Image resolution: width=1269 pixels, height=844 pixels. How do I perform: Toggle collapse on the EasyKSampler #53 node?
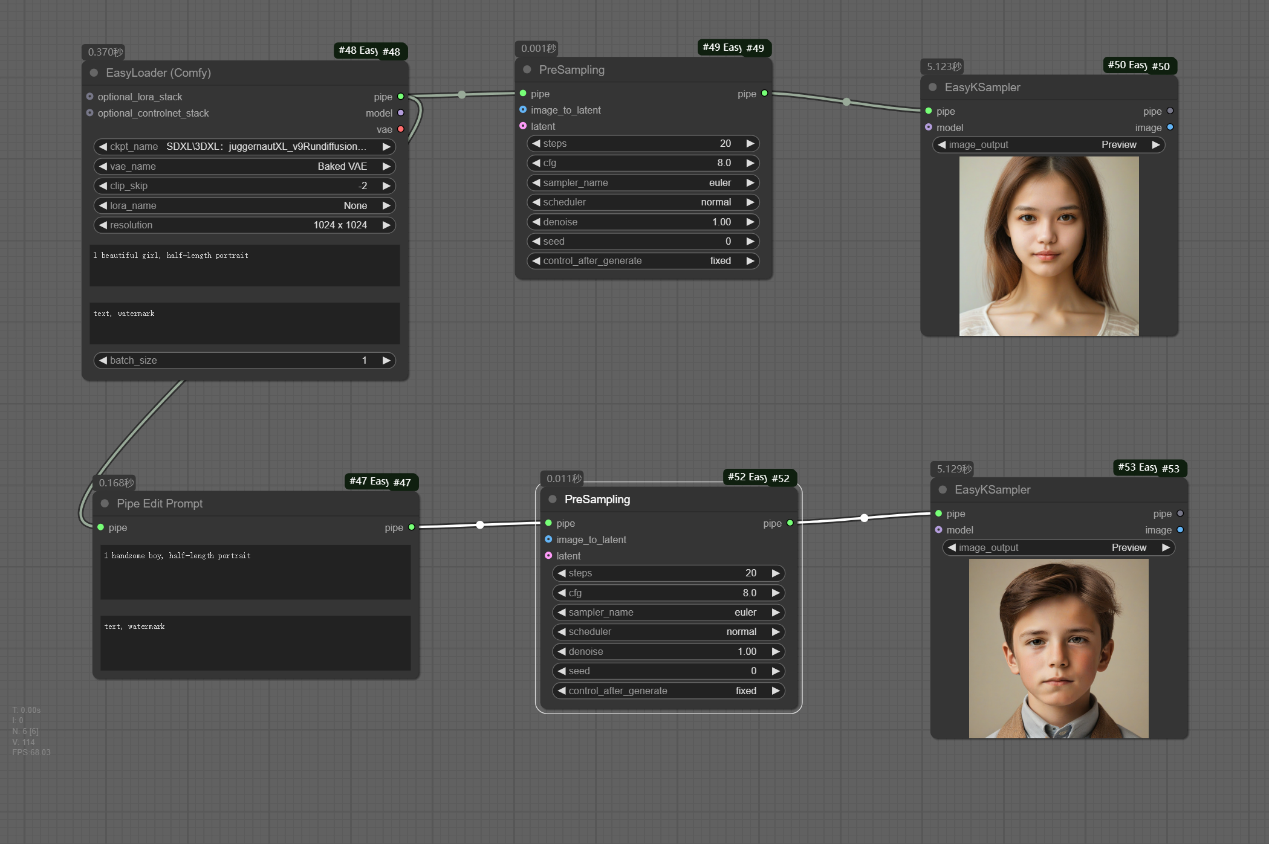943,490
